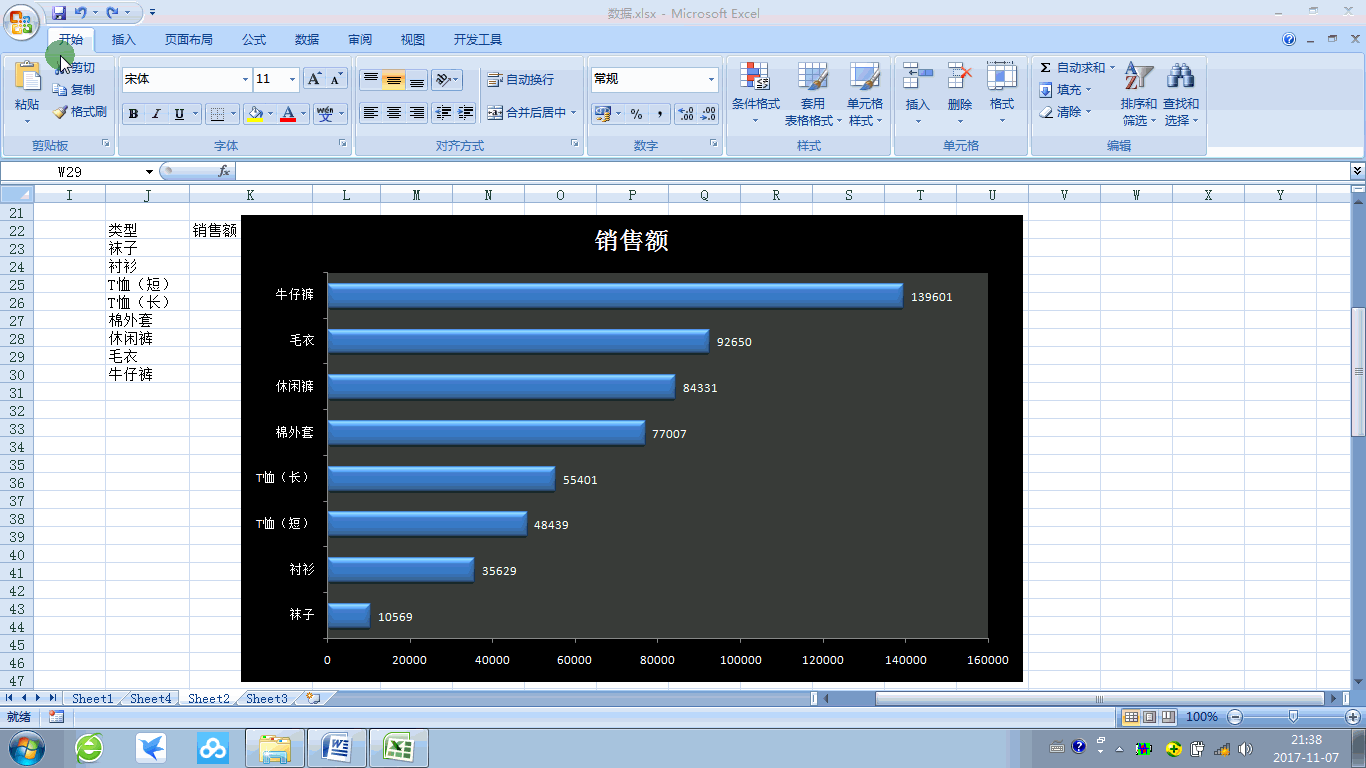Click the borders icon
Image resolution: width=1366 pixels, height=768 pixels.
(217, 114)
